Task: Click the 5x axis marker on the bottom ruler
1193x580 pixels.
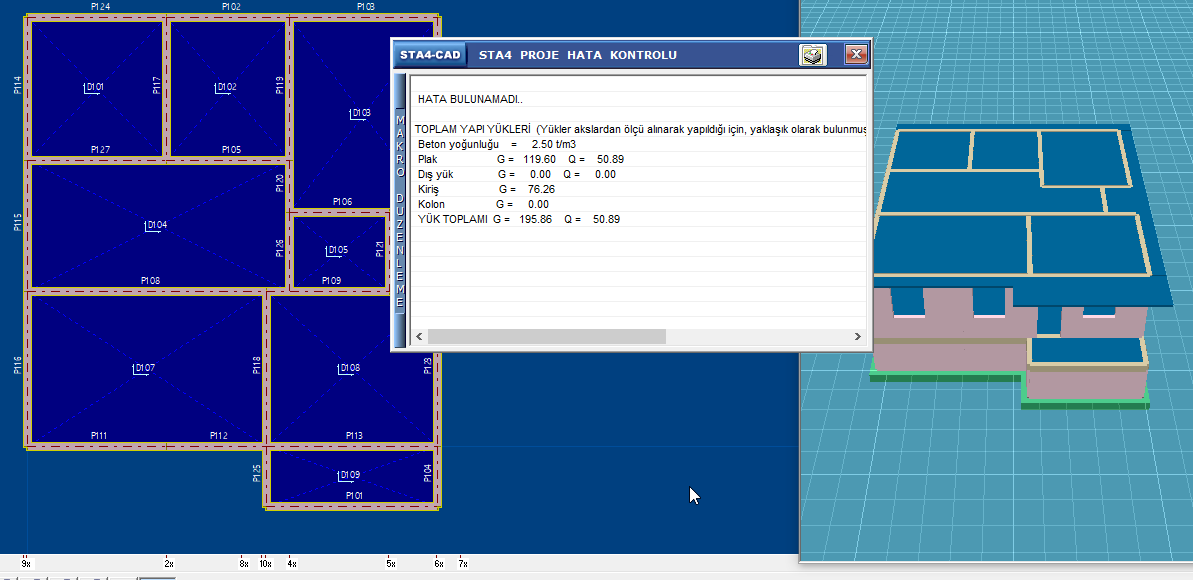Action: (391, 564)
